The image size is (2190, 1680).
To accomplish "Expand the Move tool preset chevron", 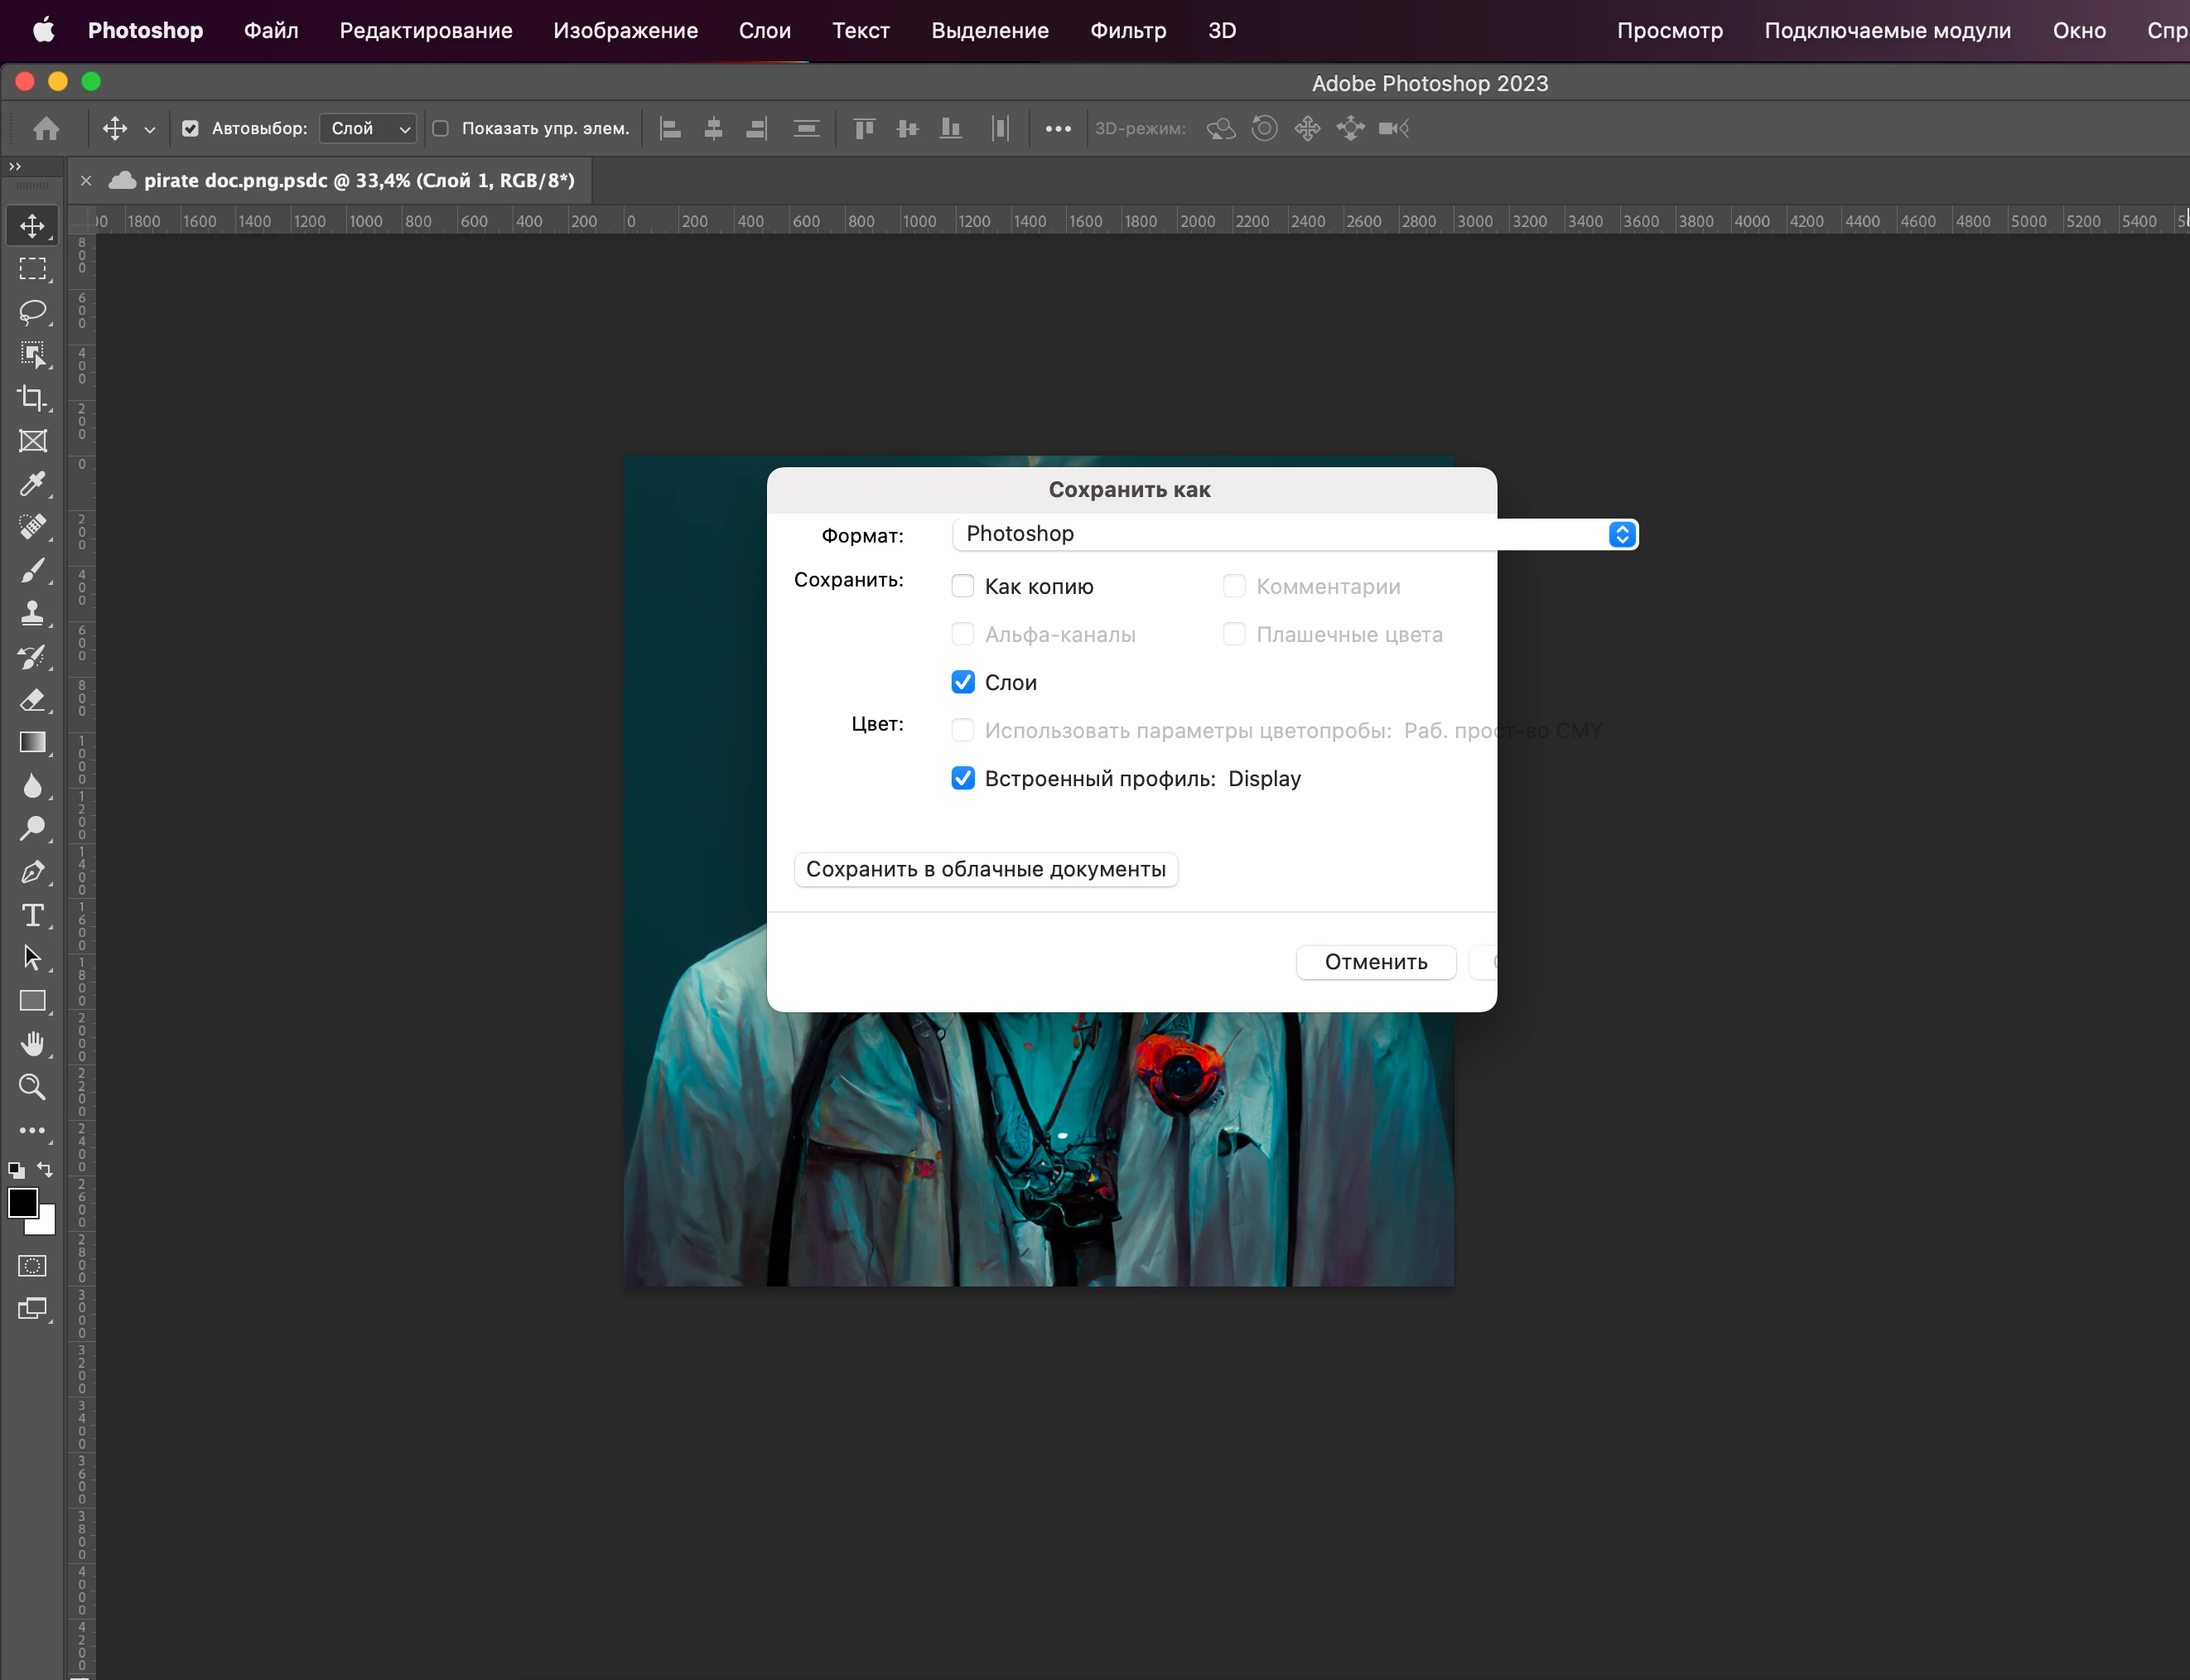I will pyautogui.click(x=149, y=130).
